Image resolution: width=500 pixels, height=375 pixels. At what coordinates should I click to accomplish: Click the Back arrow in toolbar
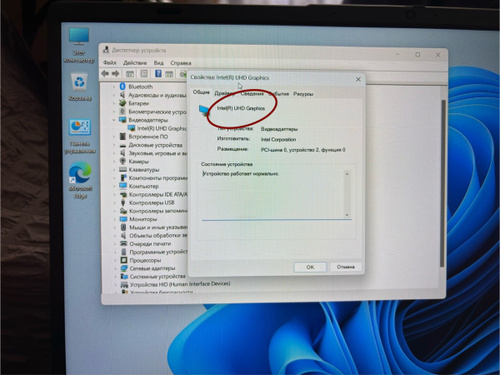[x=105, y=73]
